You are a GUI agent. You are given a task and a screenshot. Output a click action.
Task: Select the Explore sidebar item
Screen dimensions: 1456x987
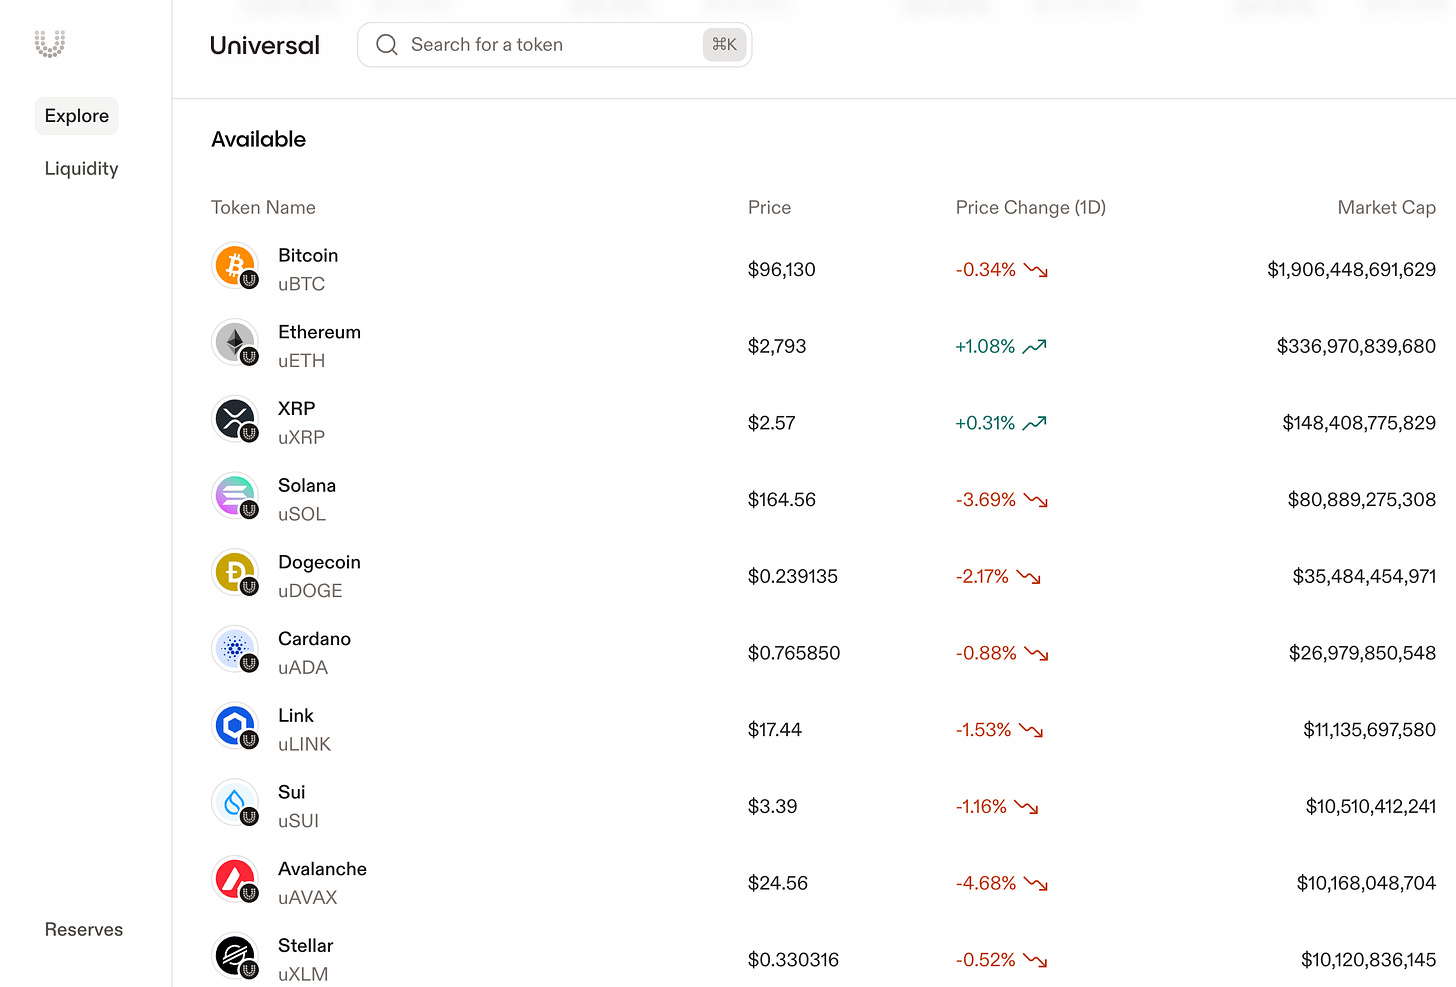pos(77,116)
